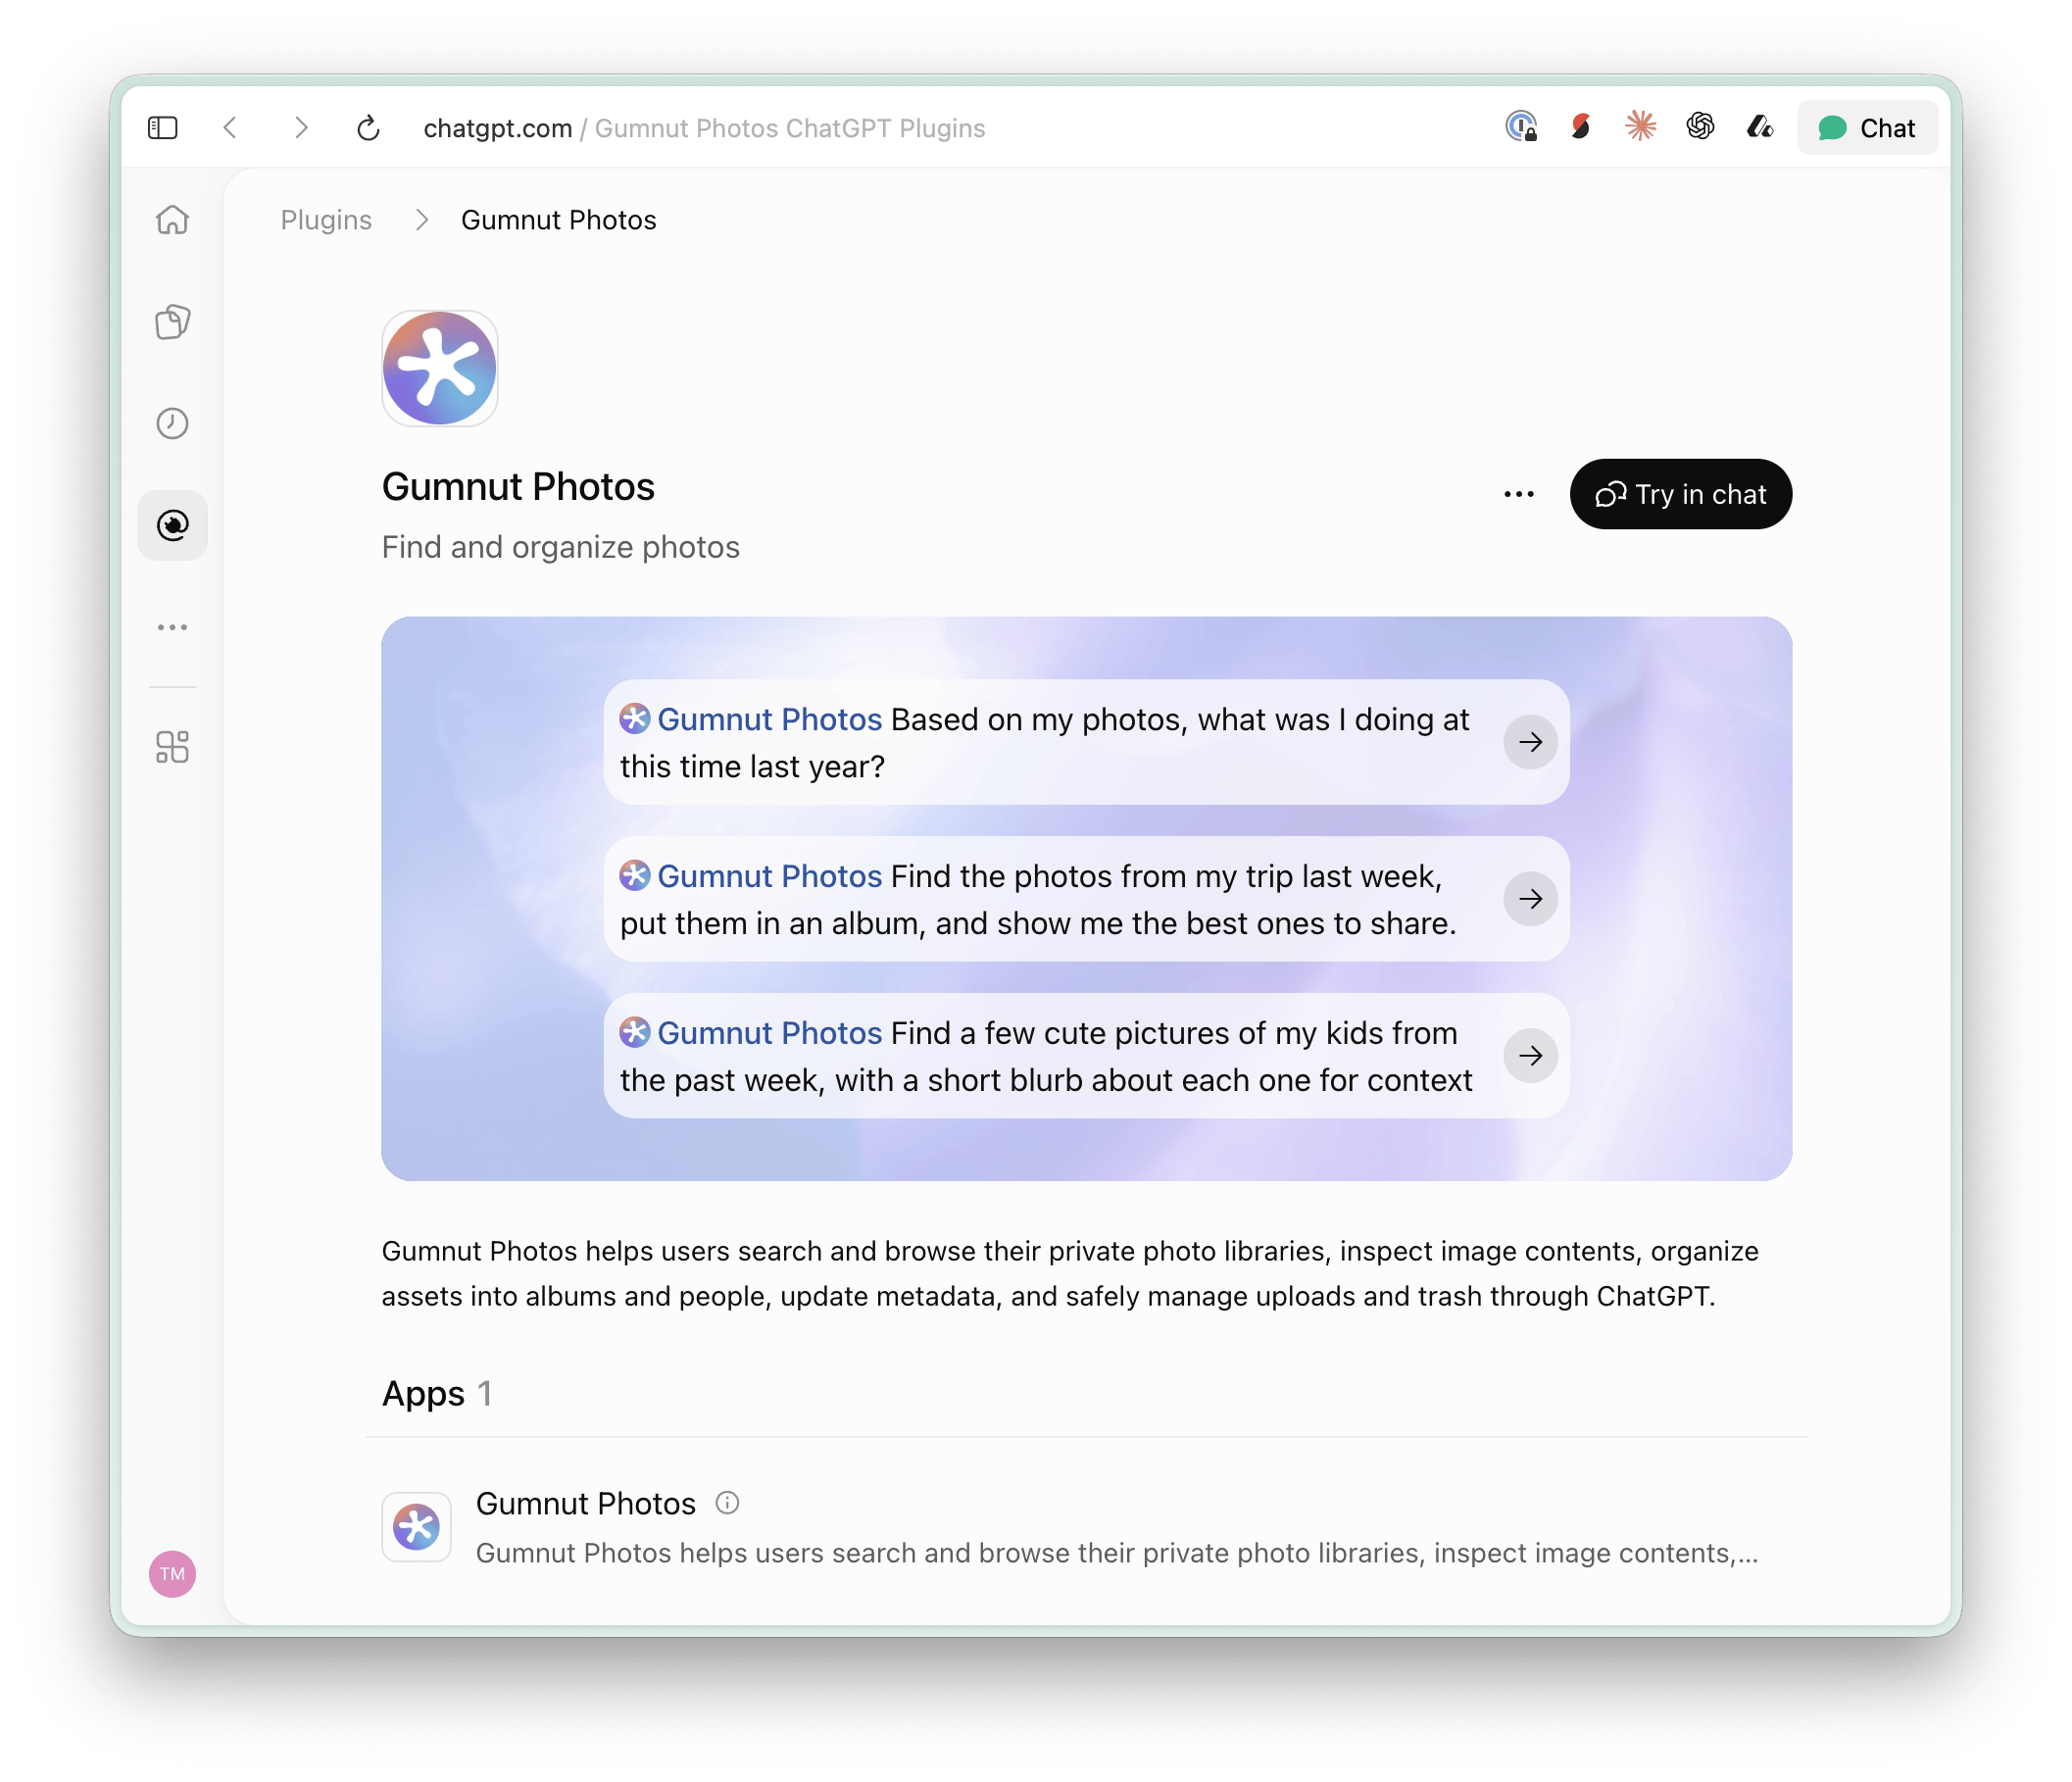This screenshot has height=1782, width=2072.
Task: Open History clock in the sidebar
Action: click(172, 423)
